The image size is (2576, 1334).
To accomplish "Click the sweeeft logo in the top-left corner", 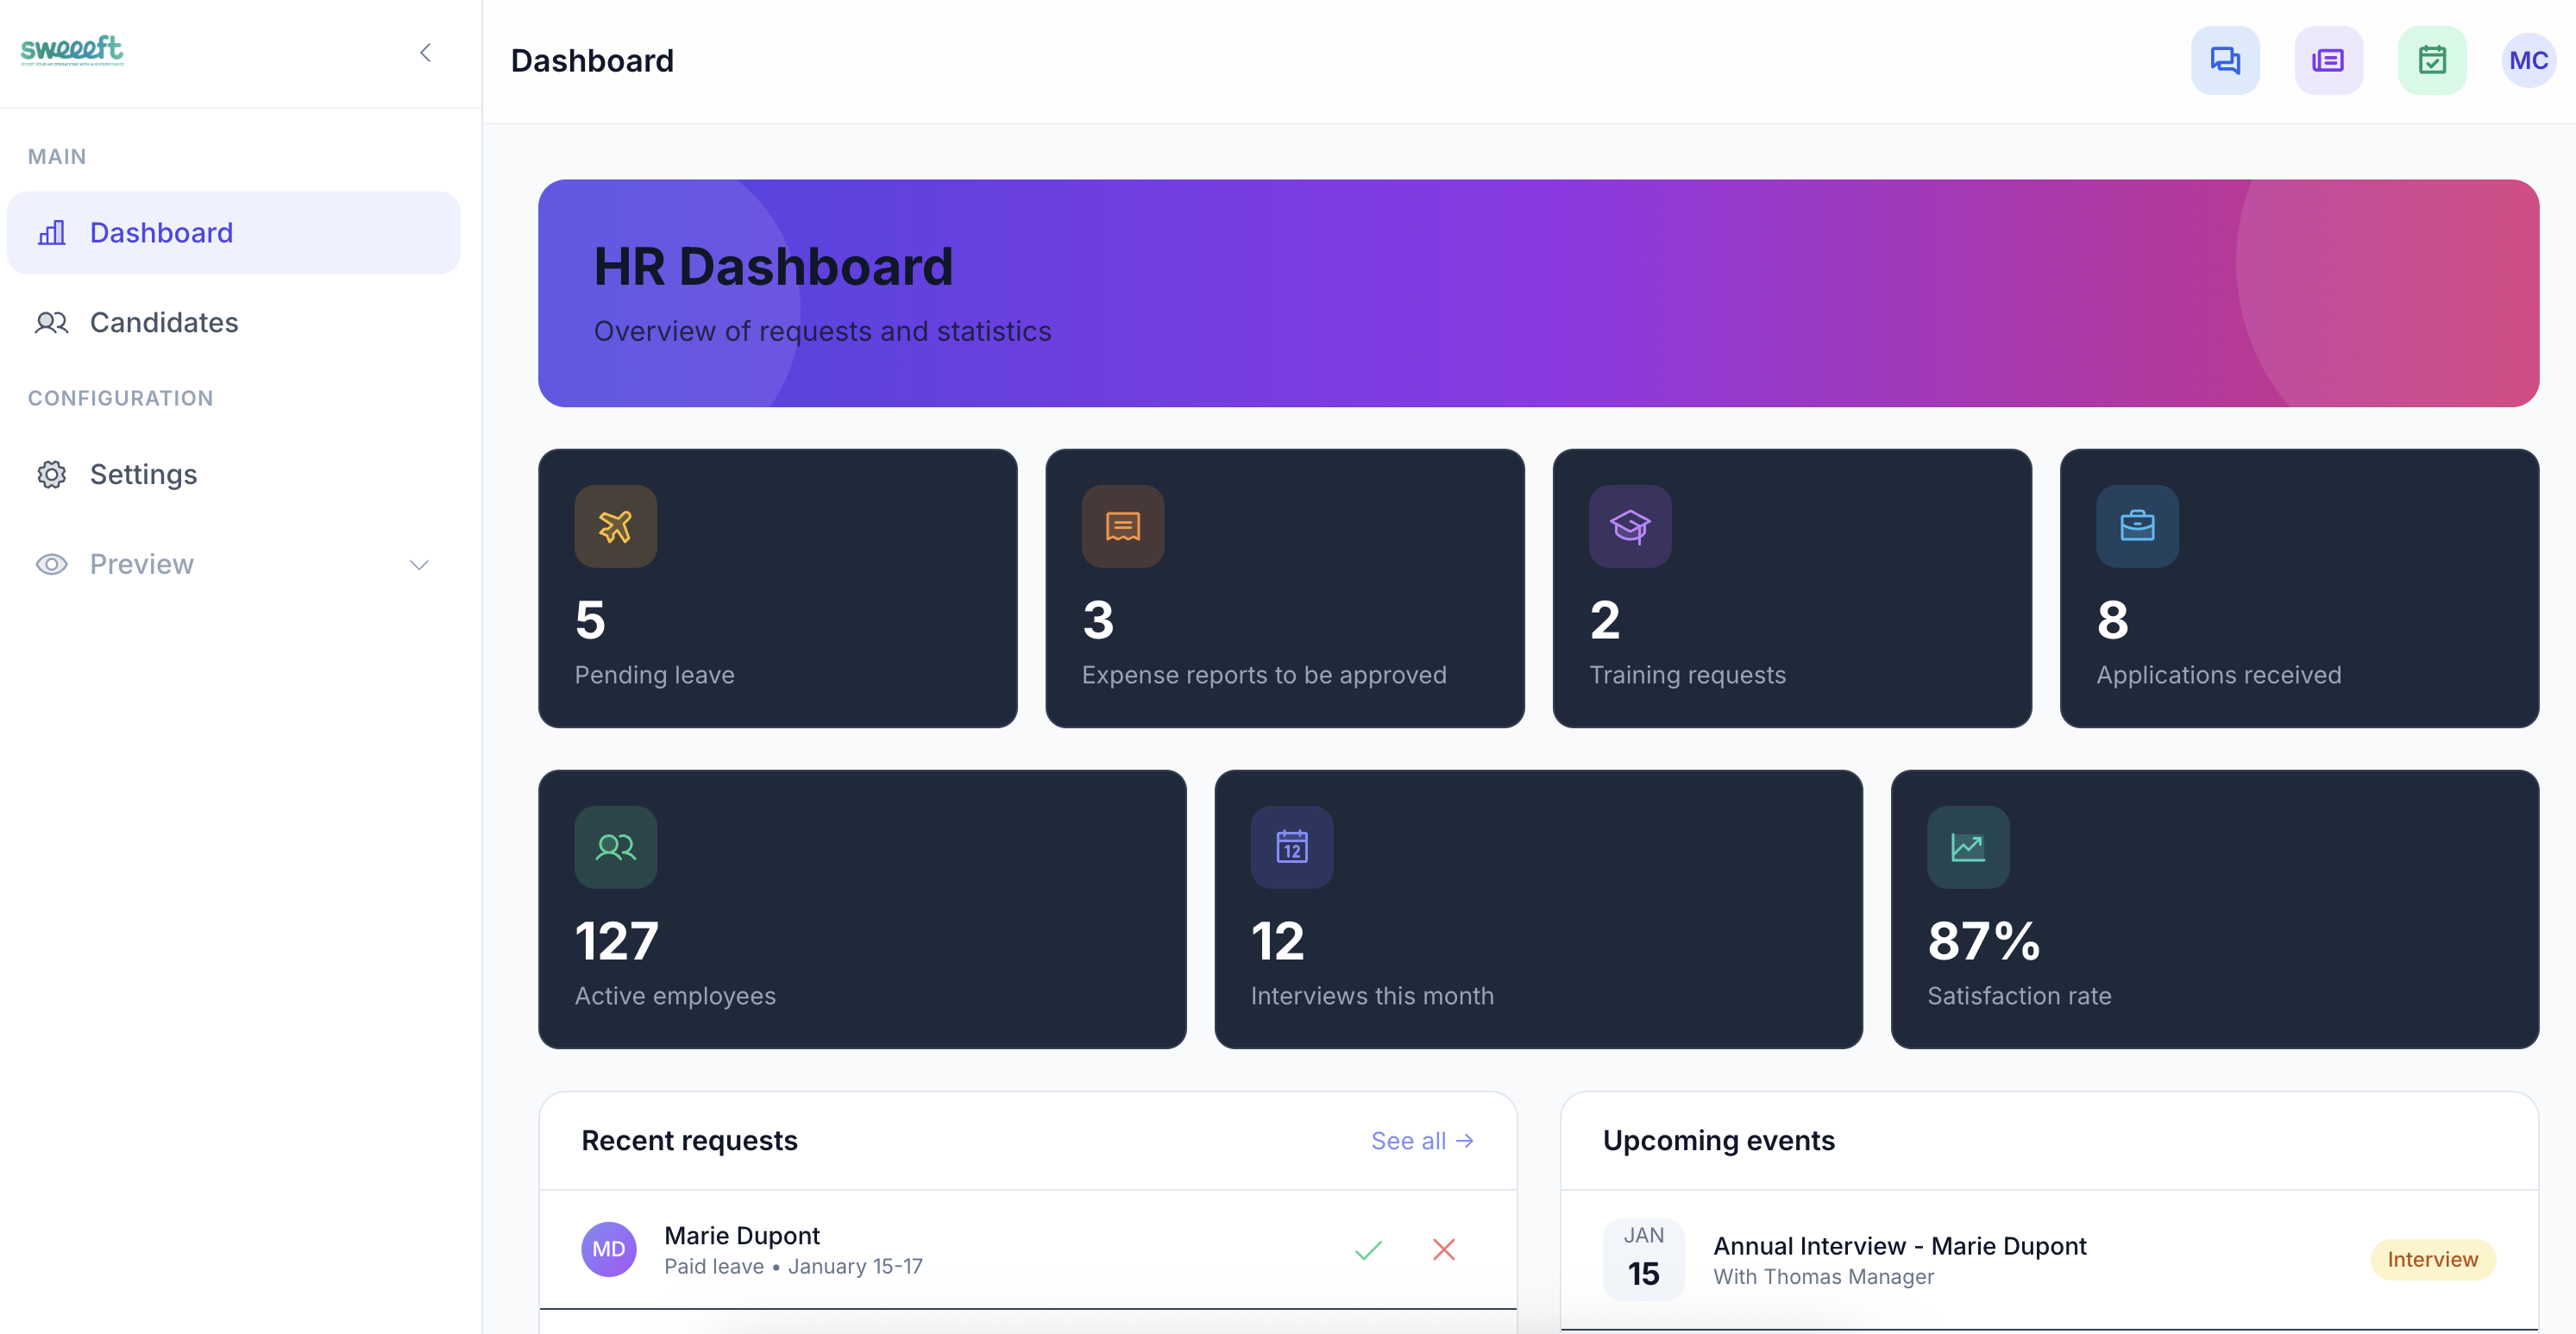I will [x=72, y=49].
